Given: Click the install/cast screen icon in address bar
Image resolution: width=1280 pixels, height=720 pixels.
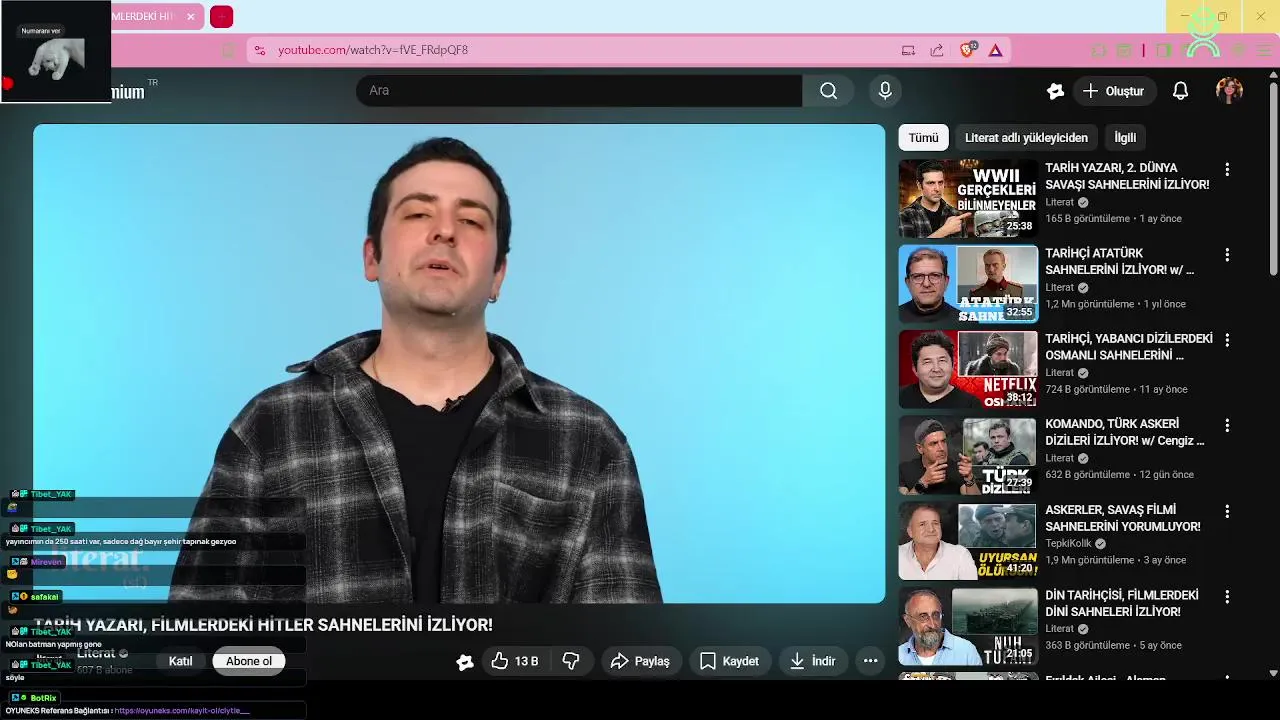Looking at the screenshot, I should [x=908, y=50].
